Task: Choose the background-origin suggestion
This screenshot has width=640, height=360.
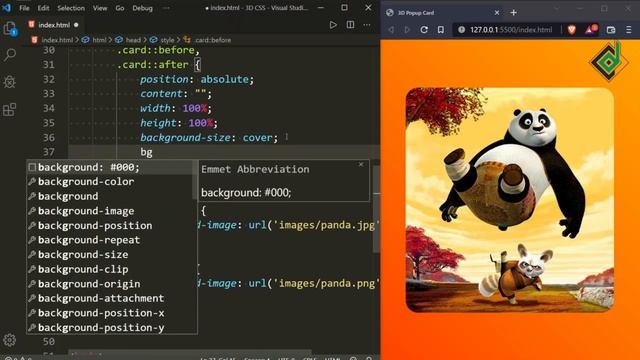Action: (111, 284)
